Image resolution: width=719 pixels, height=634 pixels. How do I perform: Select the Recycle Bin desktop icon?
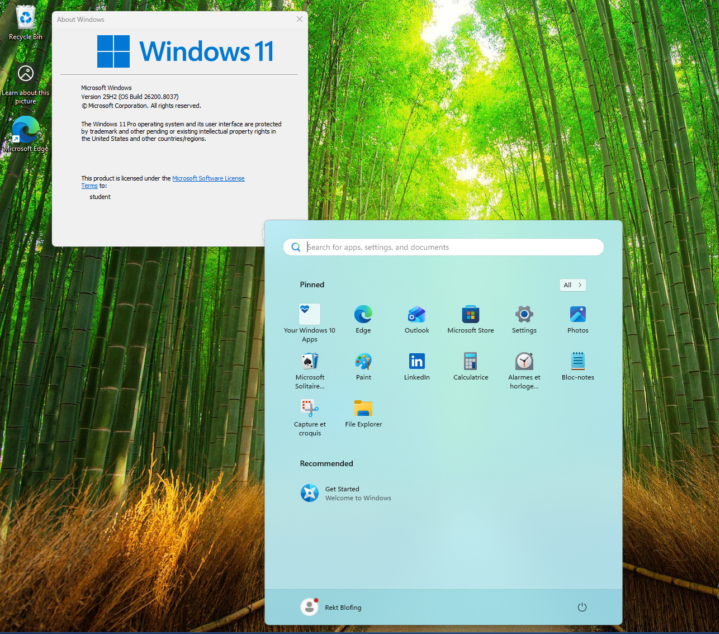[25, 22]
